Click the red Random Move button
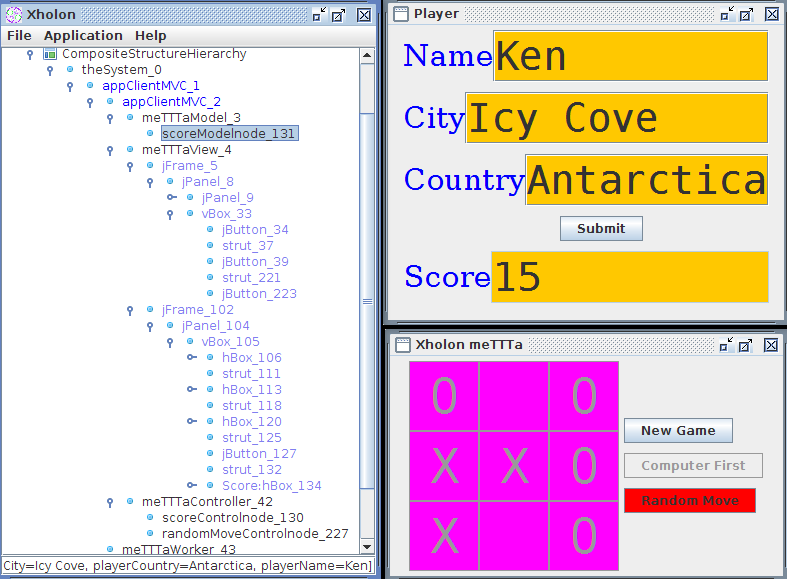This screenshot has width=787, height=579. click(x=689, y=501)
